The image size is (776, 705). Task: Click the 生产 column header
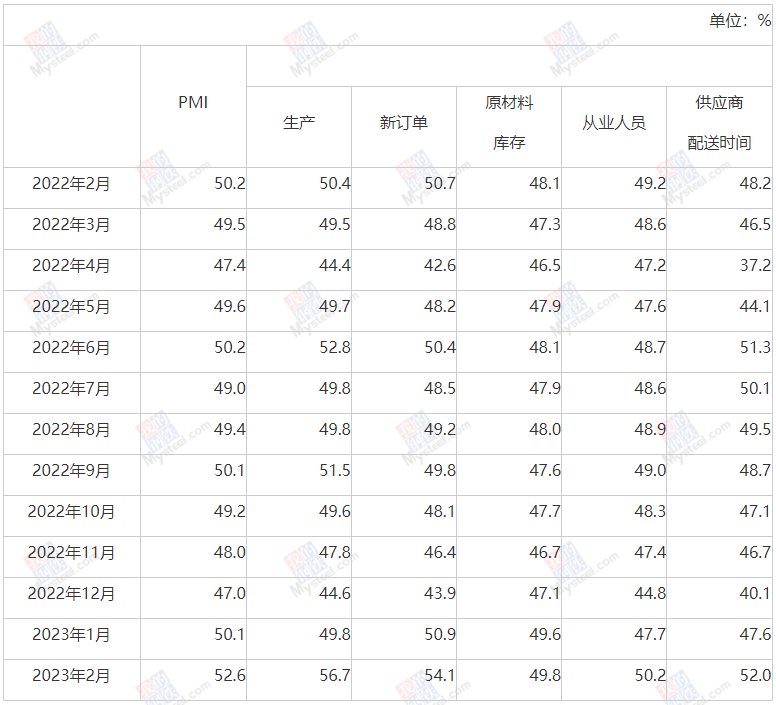click(299, 123)
